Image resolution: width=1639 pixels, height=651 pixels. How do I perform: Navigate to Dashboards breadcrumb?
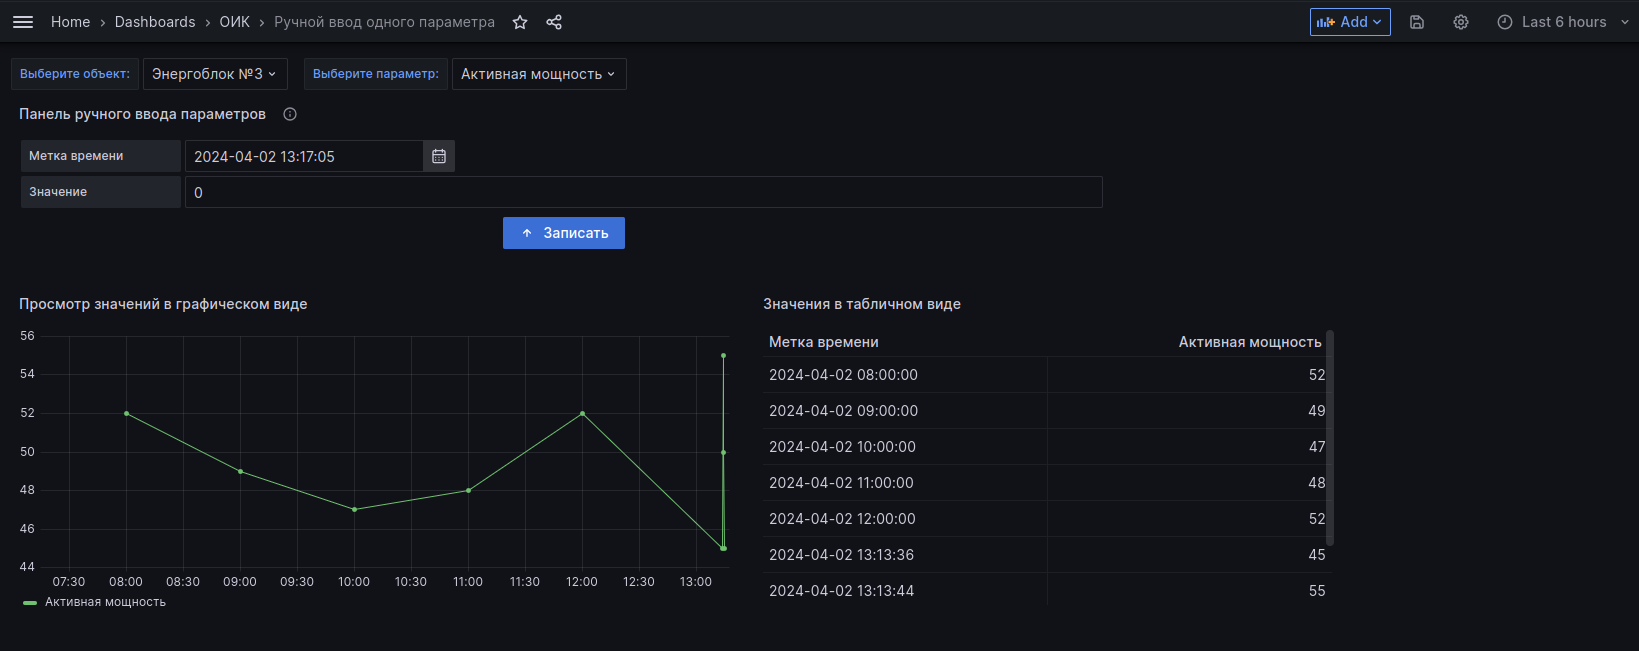[x=155, y=22]
